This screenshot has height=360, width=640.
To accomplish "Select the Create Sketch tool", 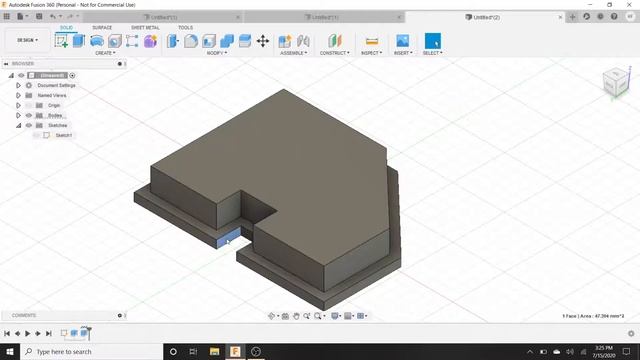I will (x=61, y=41).
